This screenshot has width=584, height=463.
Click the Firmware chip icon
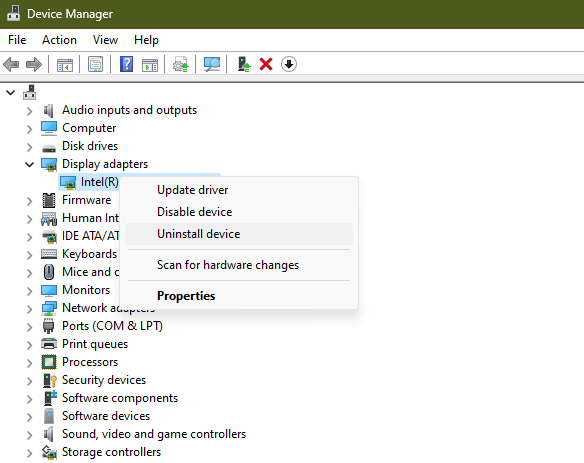(49, 200)
